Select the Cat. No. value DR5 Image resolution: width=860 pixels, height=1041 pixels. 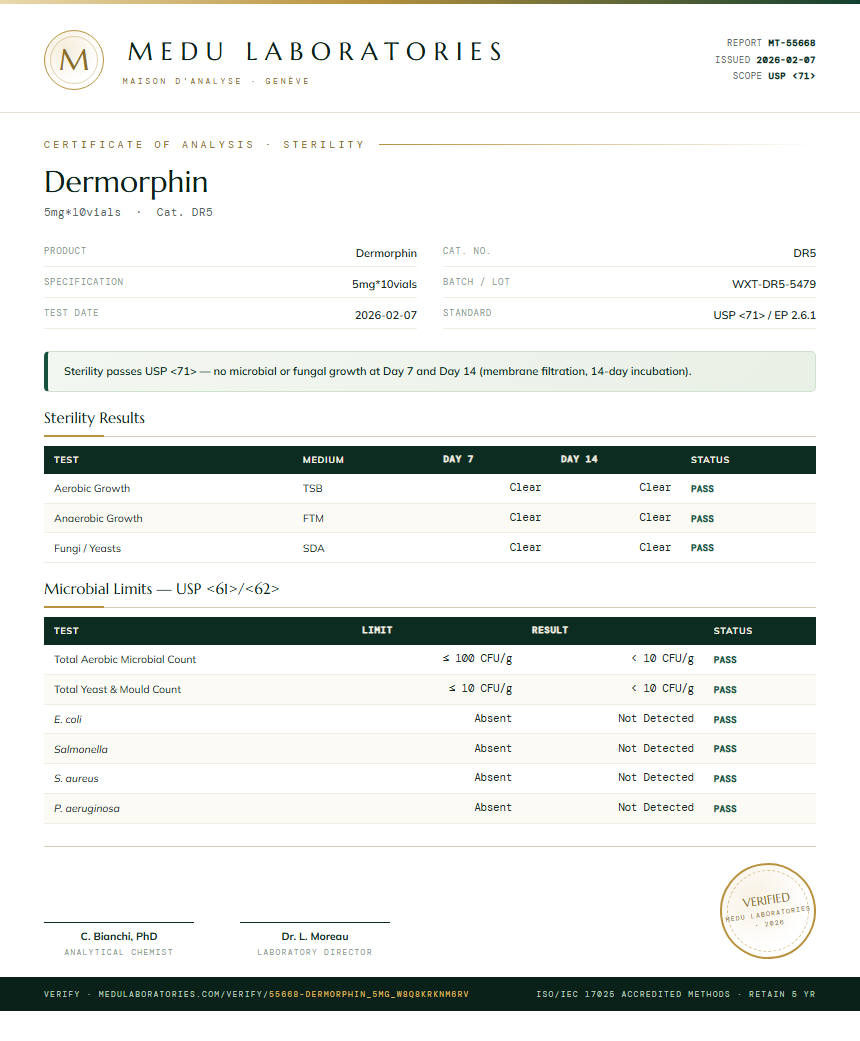pos(804,253)
